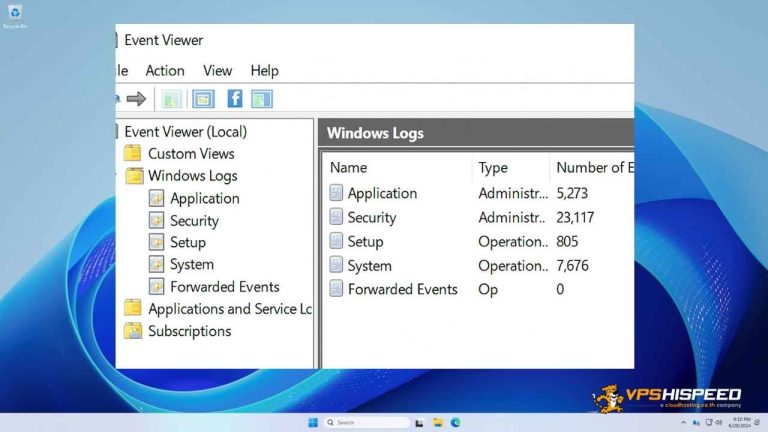Click the "Operation.." type cell for System
The height and width of the screenshot is (432, 768).
tap(513, 265)
